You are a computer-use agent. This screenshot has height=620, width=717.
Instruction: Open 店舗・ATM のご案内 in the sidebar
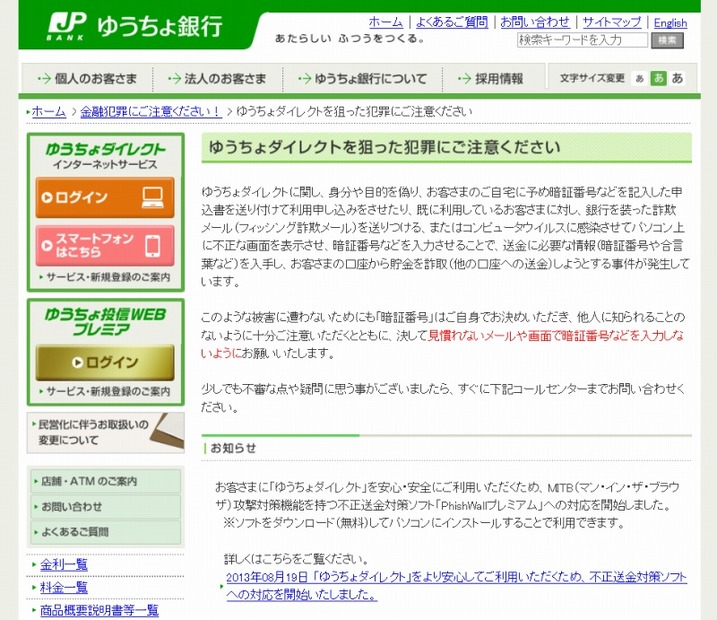coord(106,481)
